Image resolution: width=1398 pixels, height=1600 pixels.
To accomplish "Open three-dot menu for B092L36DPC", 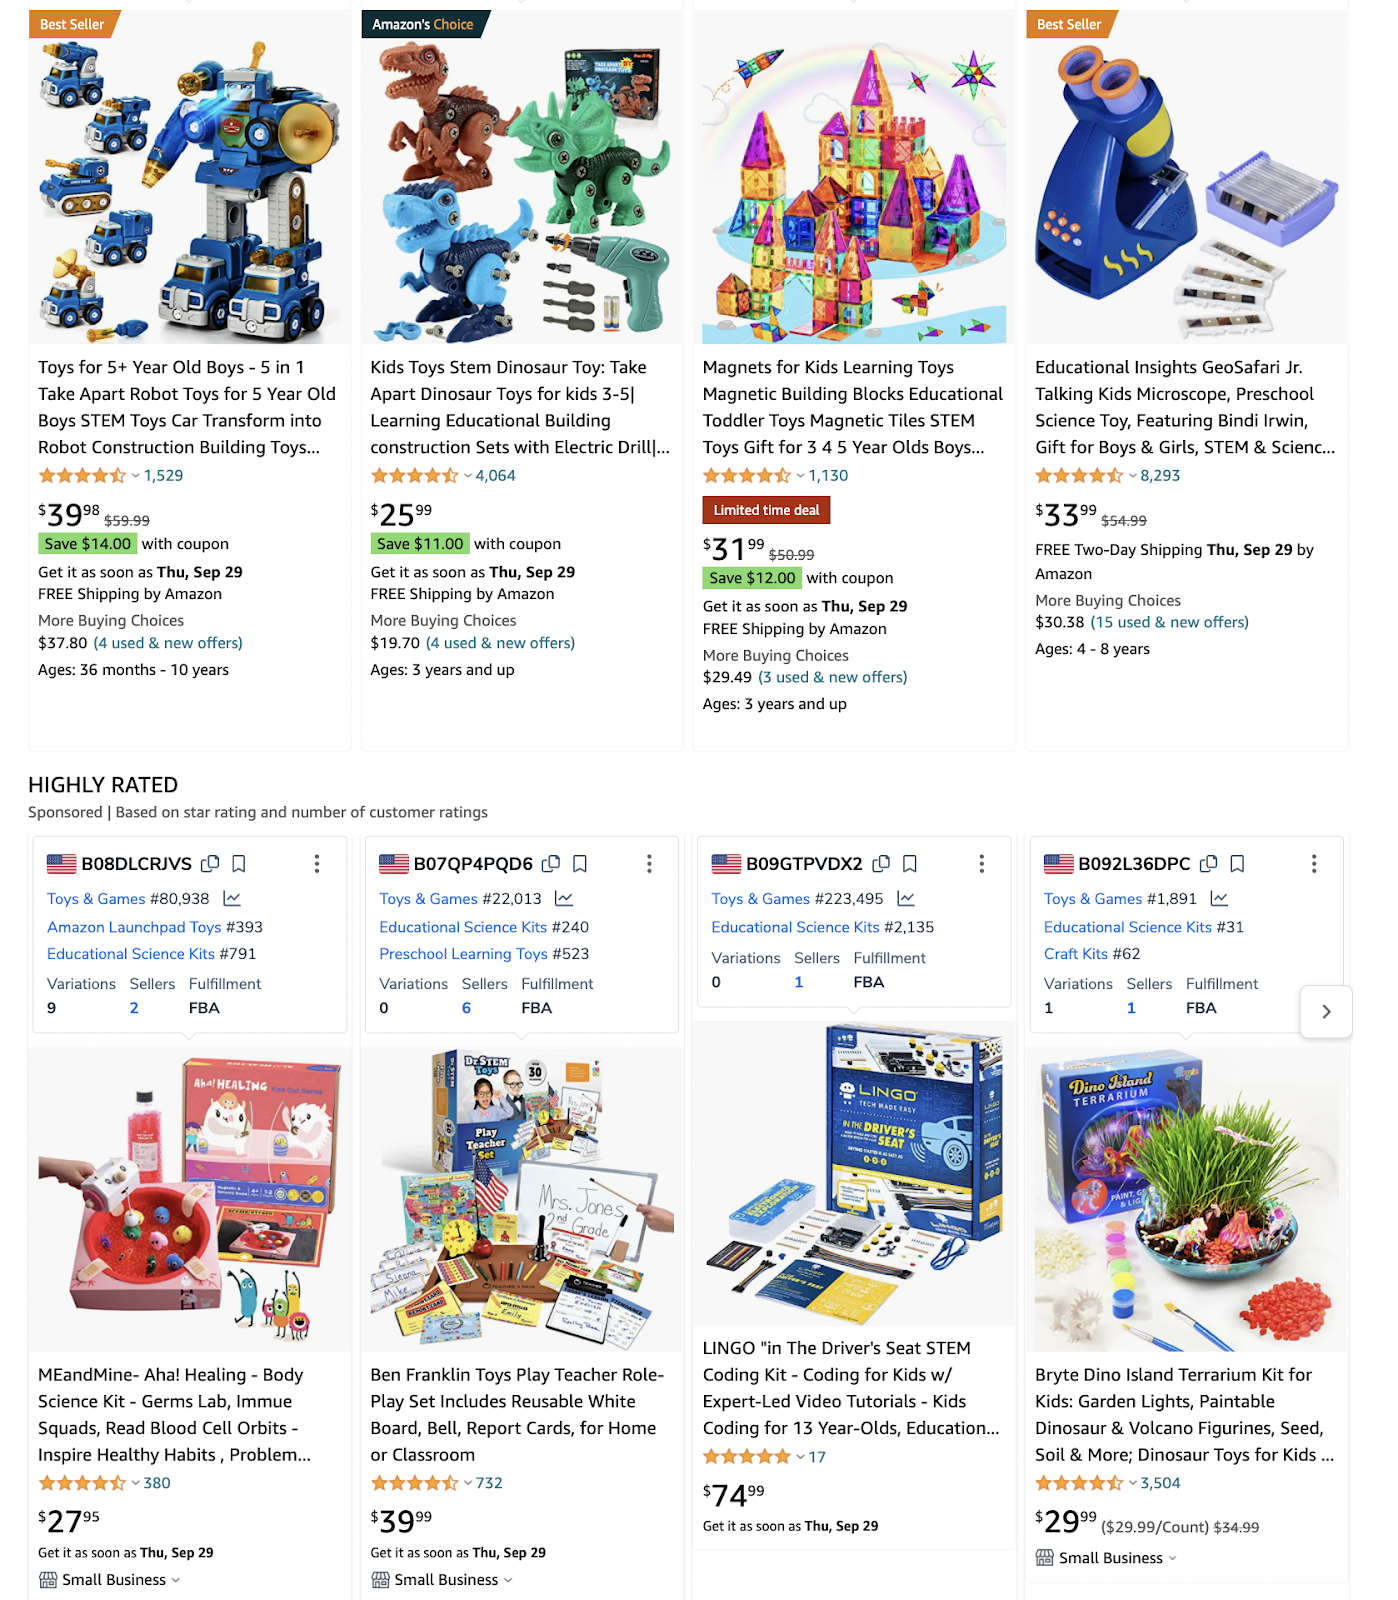I will pos(1314,863).
